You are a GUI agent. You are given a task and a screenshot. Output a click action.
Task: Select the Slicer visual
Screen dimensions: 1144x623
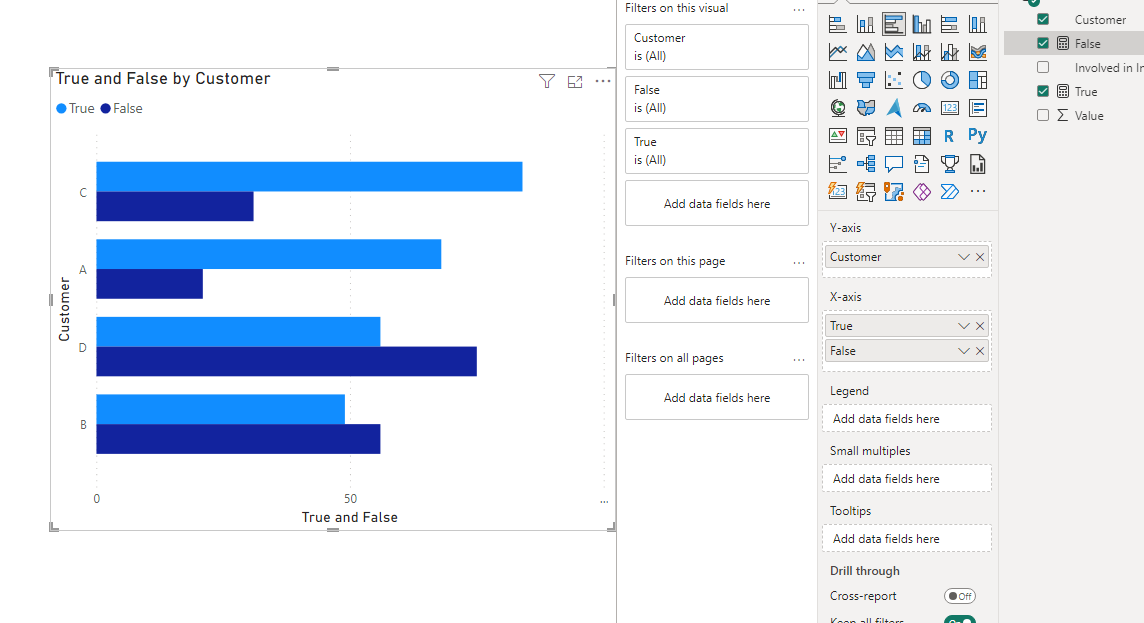[865, 136]
